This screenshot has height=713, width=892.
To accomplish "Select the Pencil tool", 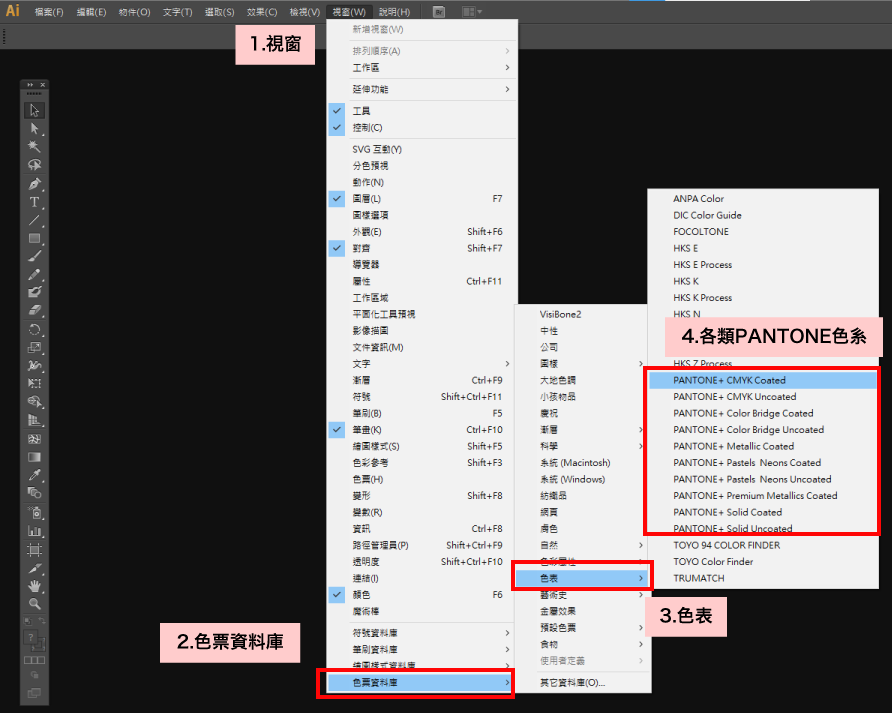I will point(34,274).
